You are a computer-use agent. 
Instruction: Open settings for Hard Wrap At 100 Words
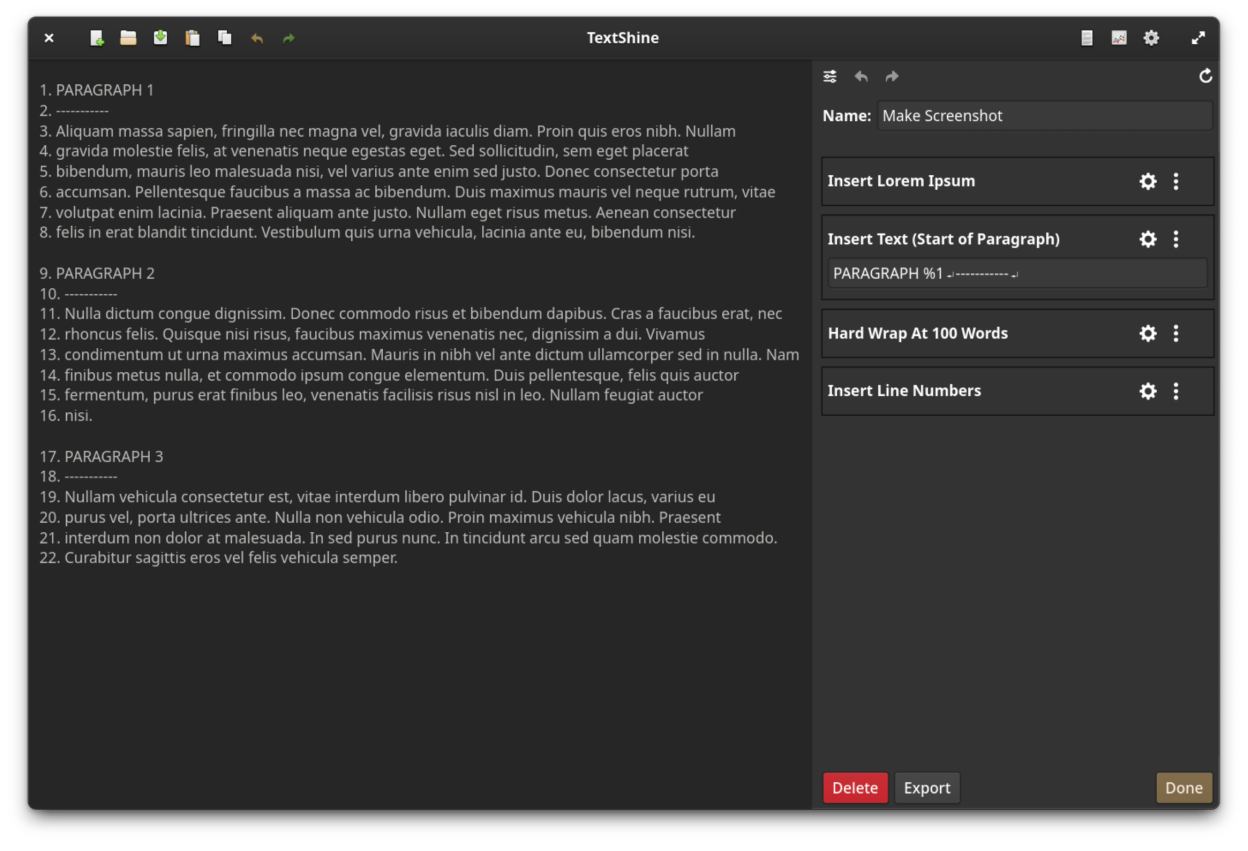tap(1148, 333)
